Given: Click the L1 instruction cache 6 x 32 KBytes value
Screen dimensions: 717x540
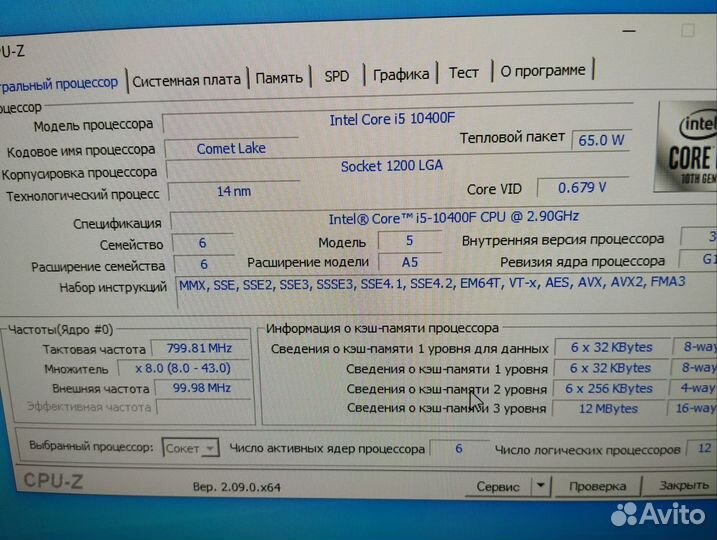Looking at the screenshot, I should [x=610, y=368].
